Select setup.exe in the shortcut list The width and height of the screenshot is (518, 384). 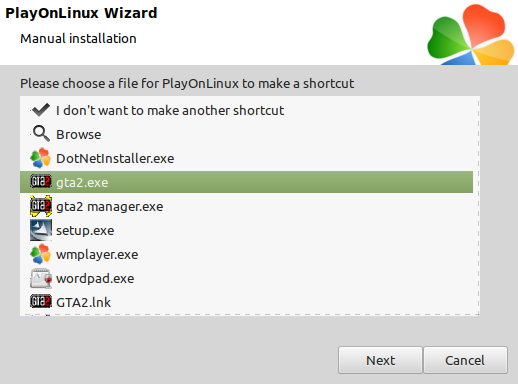coord(246,230)
